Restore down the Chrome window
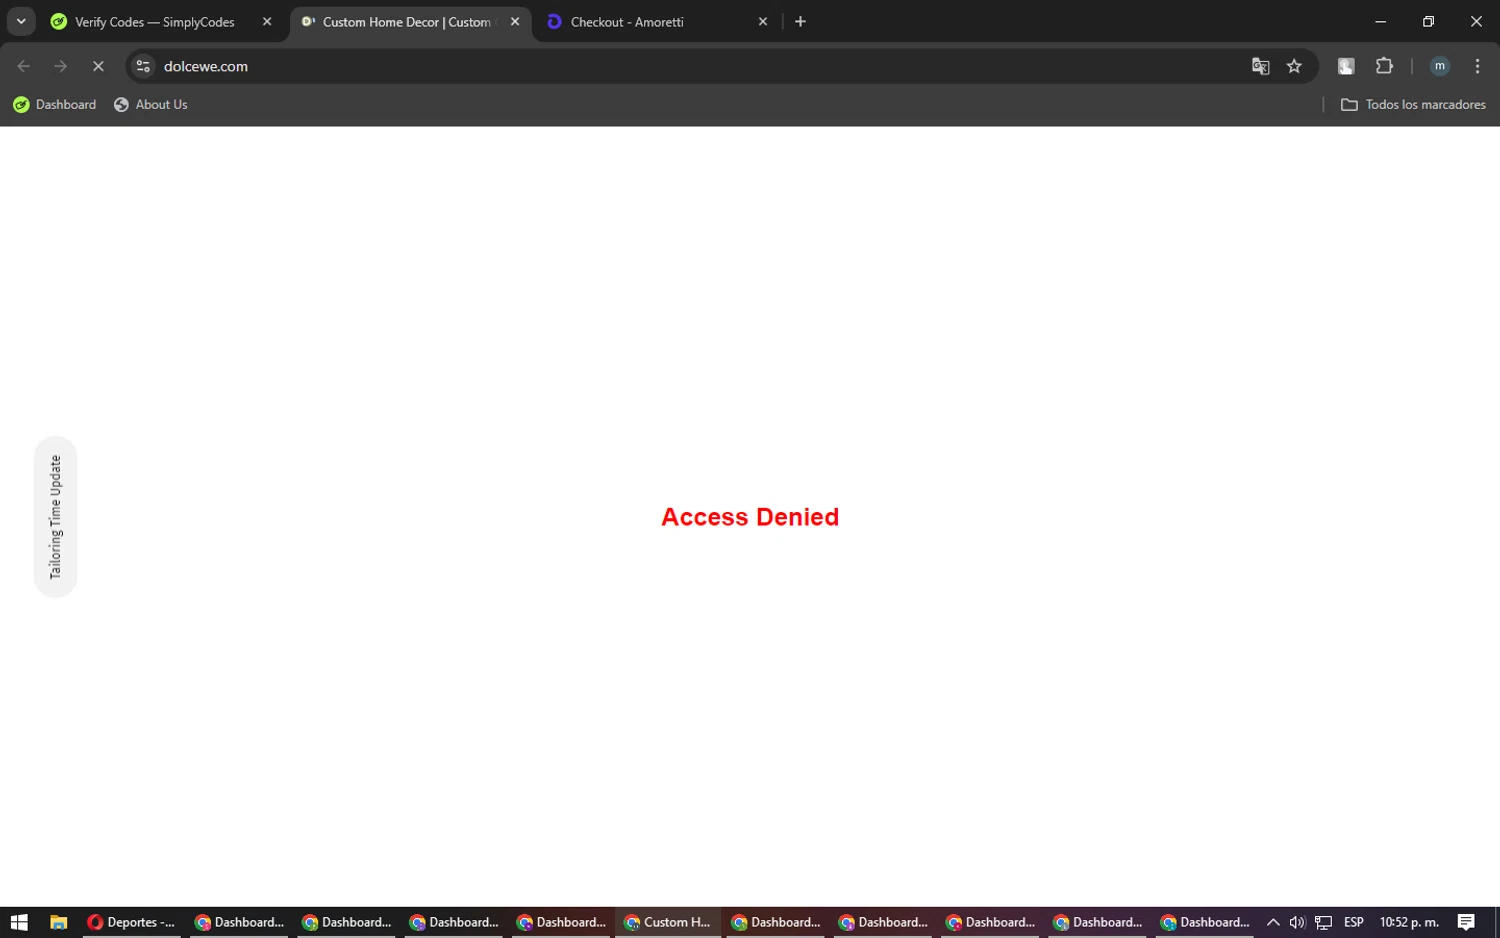This screenshot has width=1500, height=938. (x=1428, y=21)
